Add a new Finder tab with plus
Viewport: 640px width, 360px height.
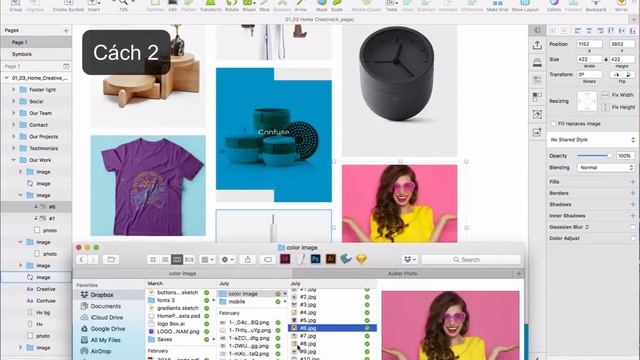[x=519, y=273]
